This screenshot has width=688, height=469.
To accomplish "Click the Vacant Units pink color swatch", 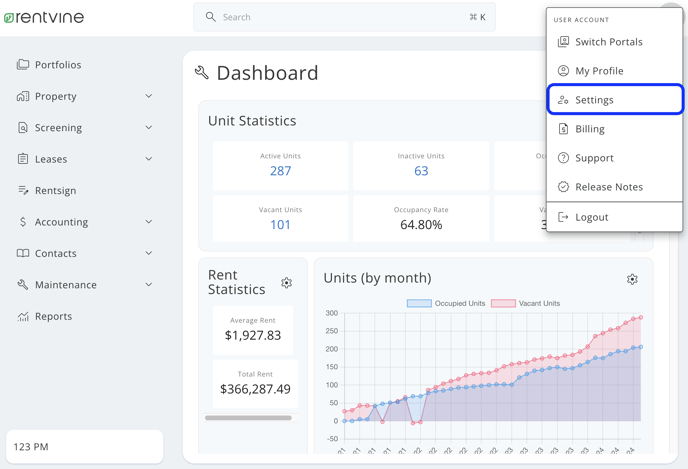I will coord(503,303).
